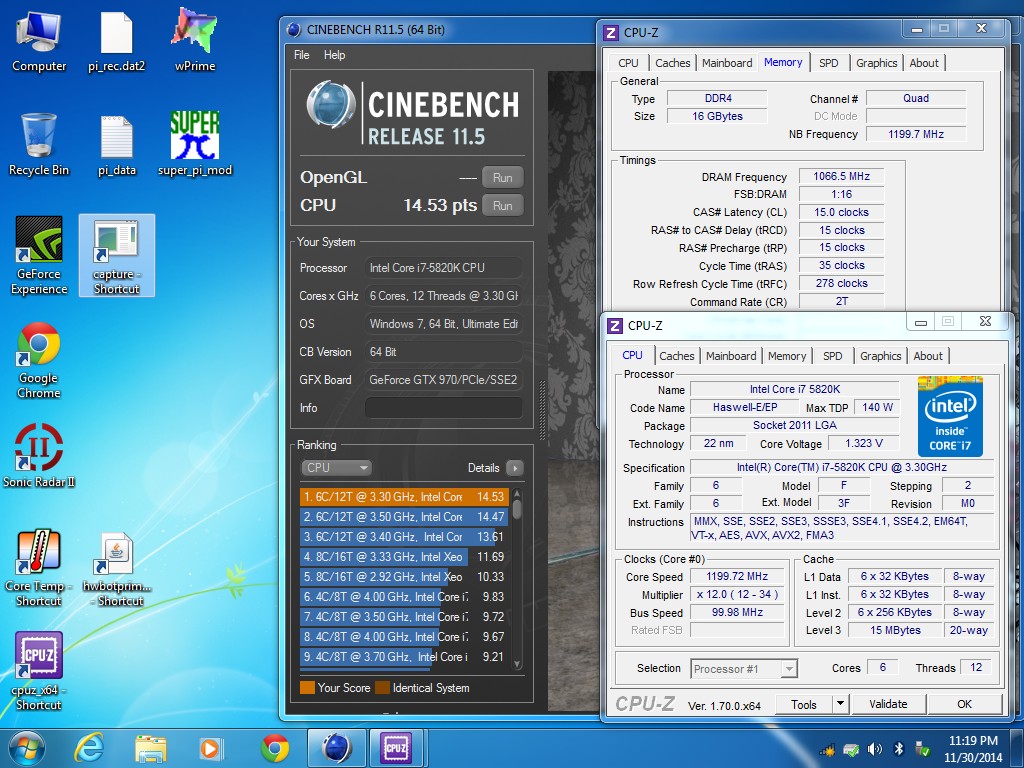Click the Bluetooth tray icon

(899, 749)
